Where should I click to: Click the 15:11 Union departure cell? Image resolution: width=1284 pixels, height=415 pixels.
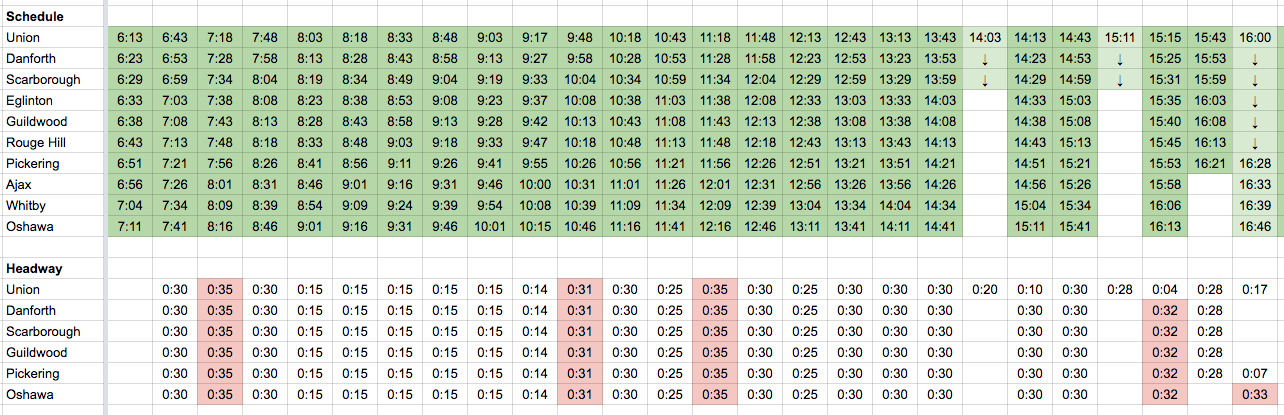[1120, 37]
